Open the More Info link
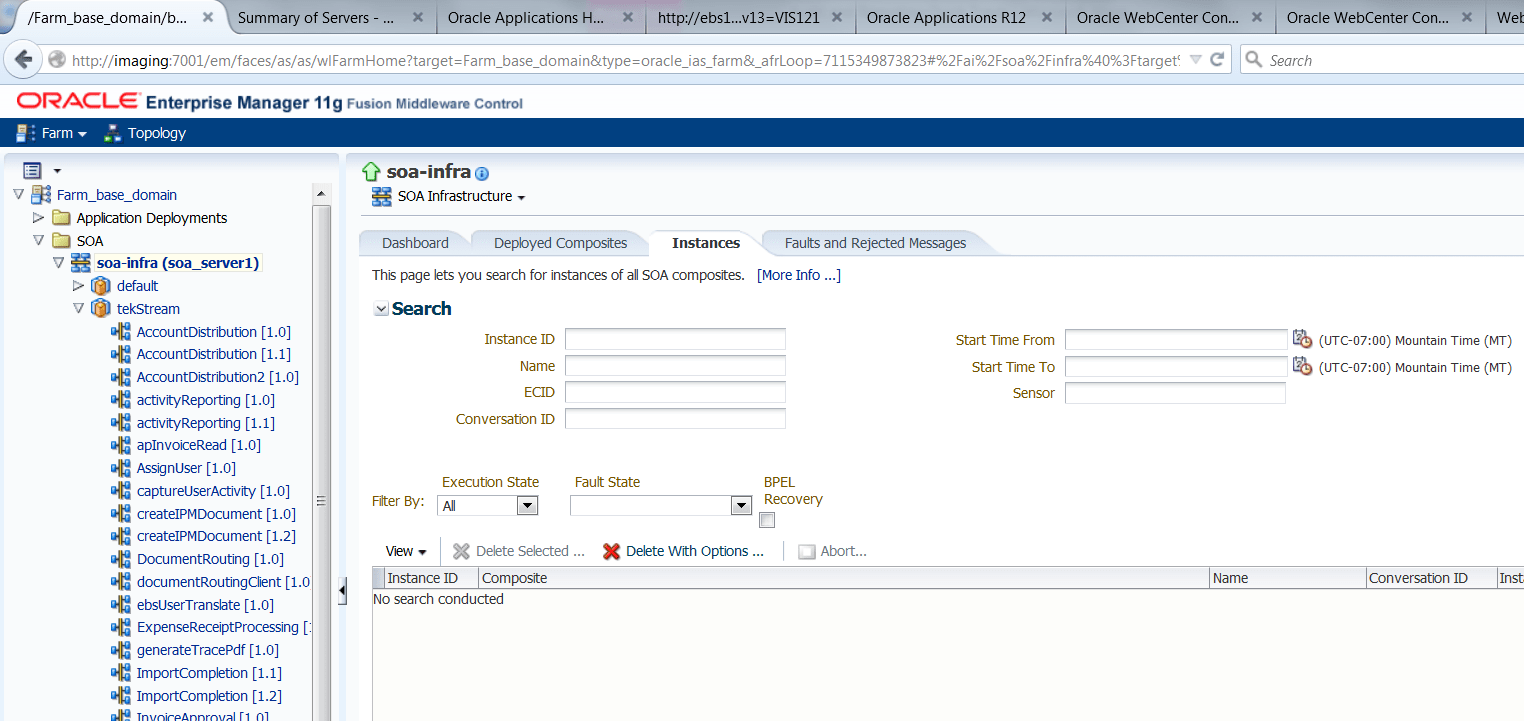Viewport: 1524px width, 721px height. pyautogui.click(x=799, y=275)
